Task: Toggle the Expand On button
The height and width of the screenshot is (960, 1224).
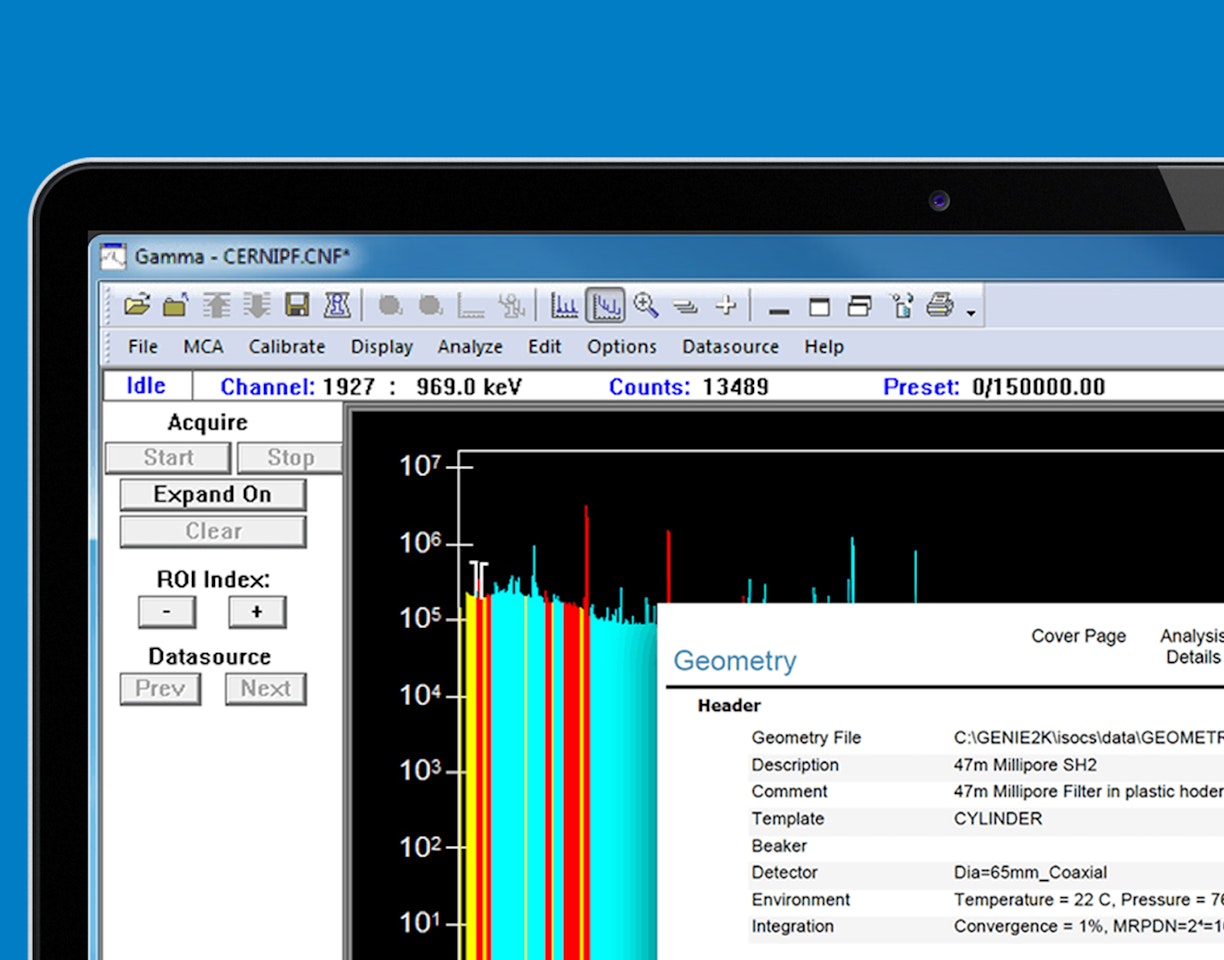Action: coord(212,495)
